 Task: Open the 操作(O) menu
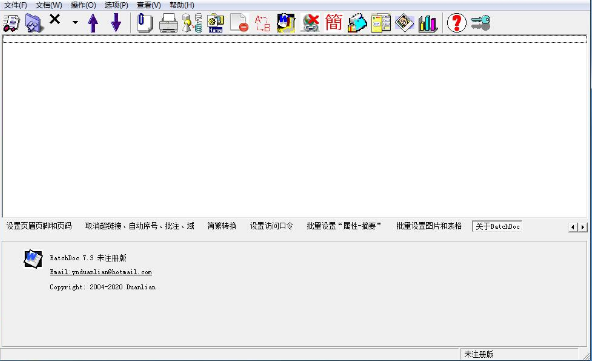pyautogui.click(x=83, y=5)
